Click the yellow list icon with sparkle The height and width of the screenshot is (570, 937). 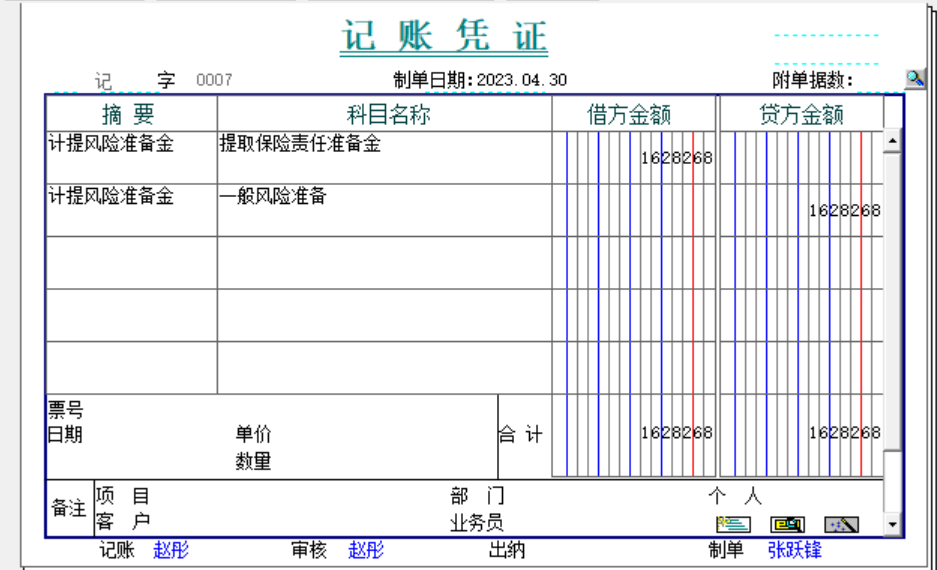[733, 524]
